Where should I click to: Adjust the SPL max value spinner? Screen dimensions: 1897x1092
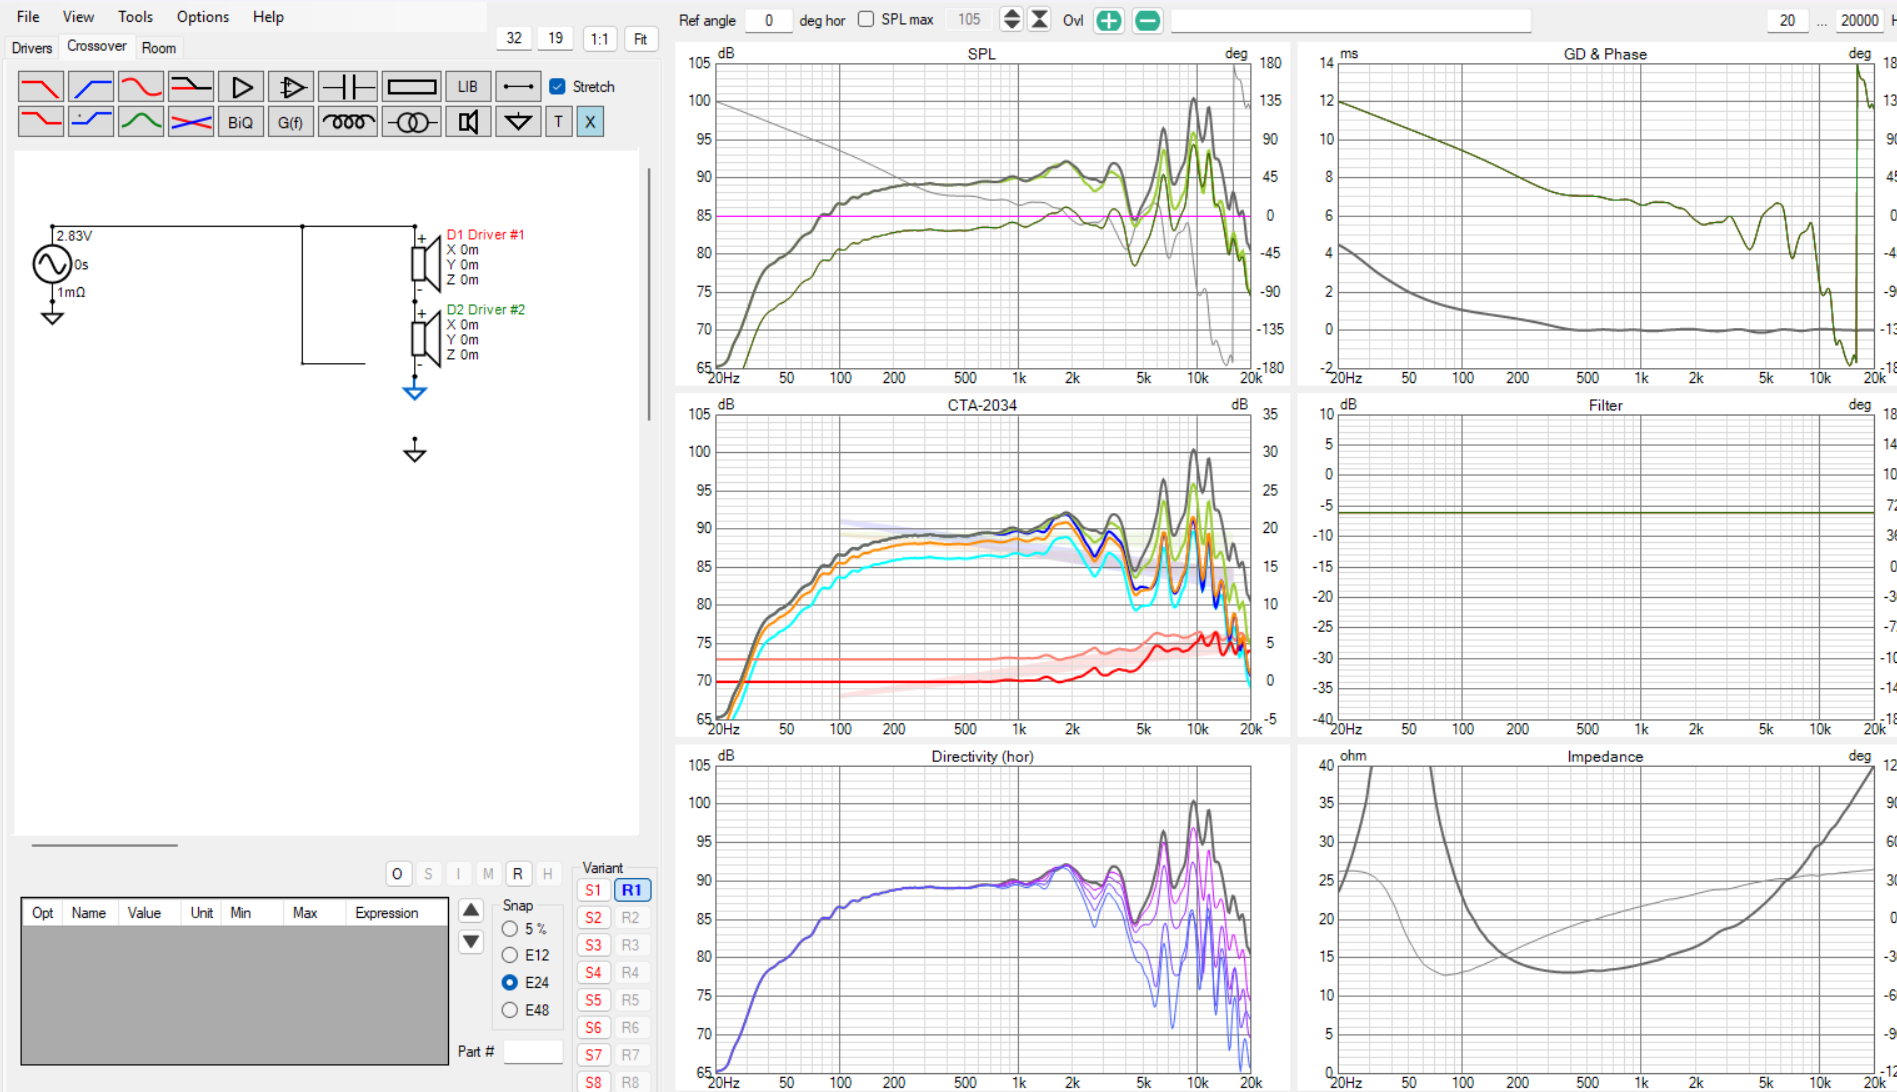(1012, 20)
